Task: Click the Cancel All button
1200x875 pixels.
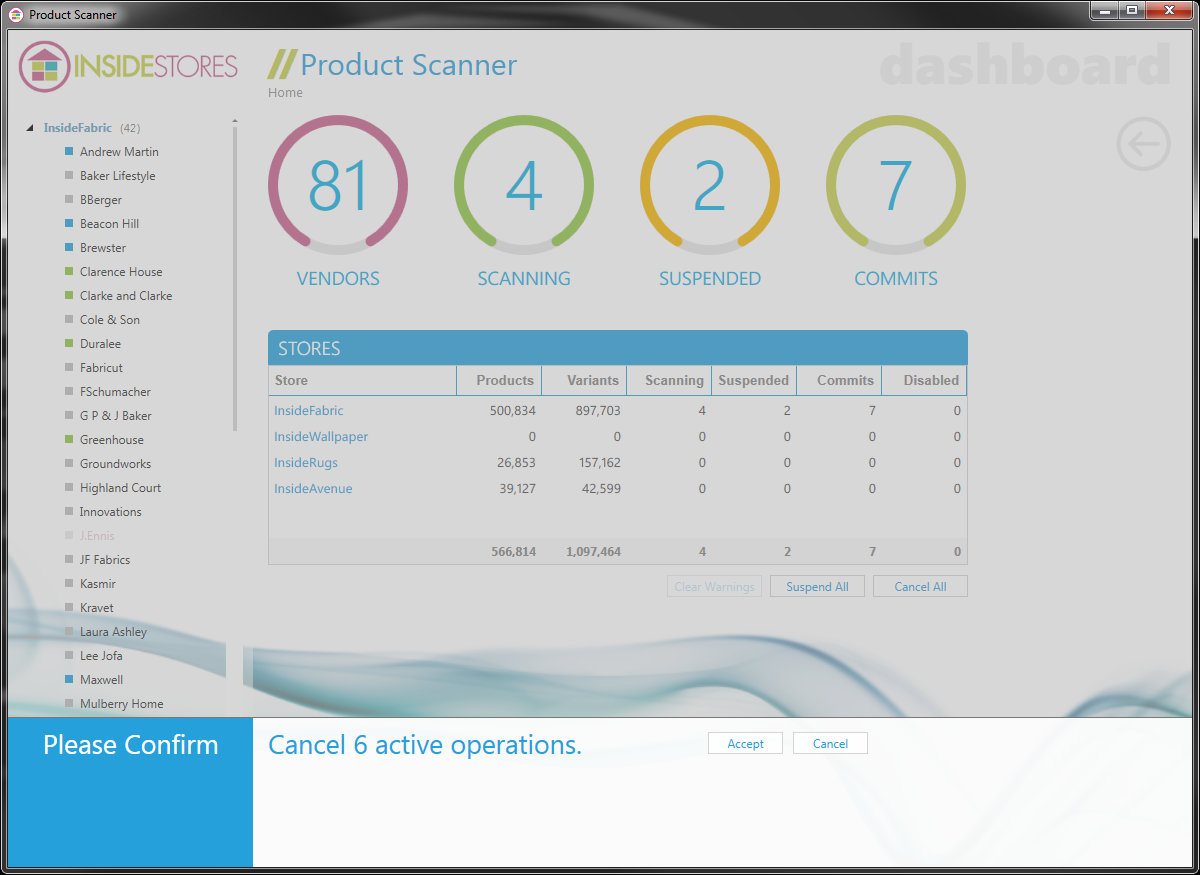Action: tap(920, 587)
